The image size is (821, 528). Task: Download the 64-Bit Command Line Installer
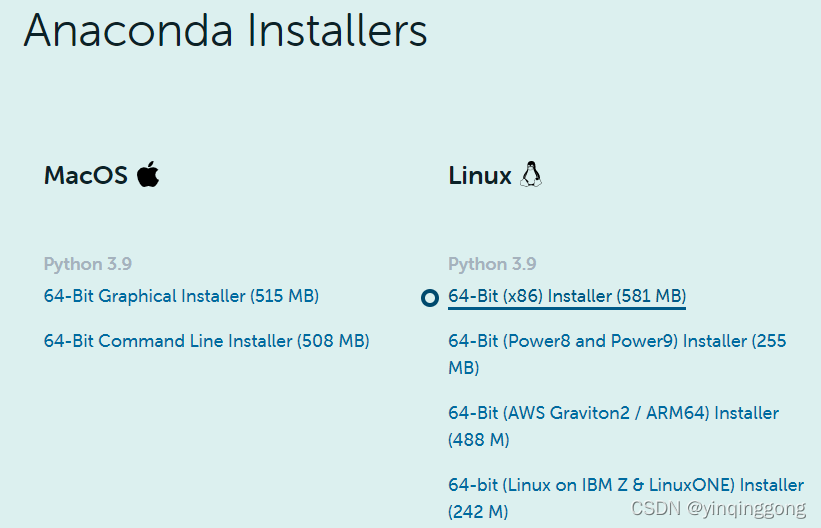pos(206,341)
